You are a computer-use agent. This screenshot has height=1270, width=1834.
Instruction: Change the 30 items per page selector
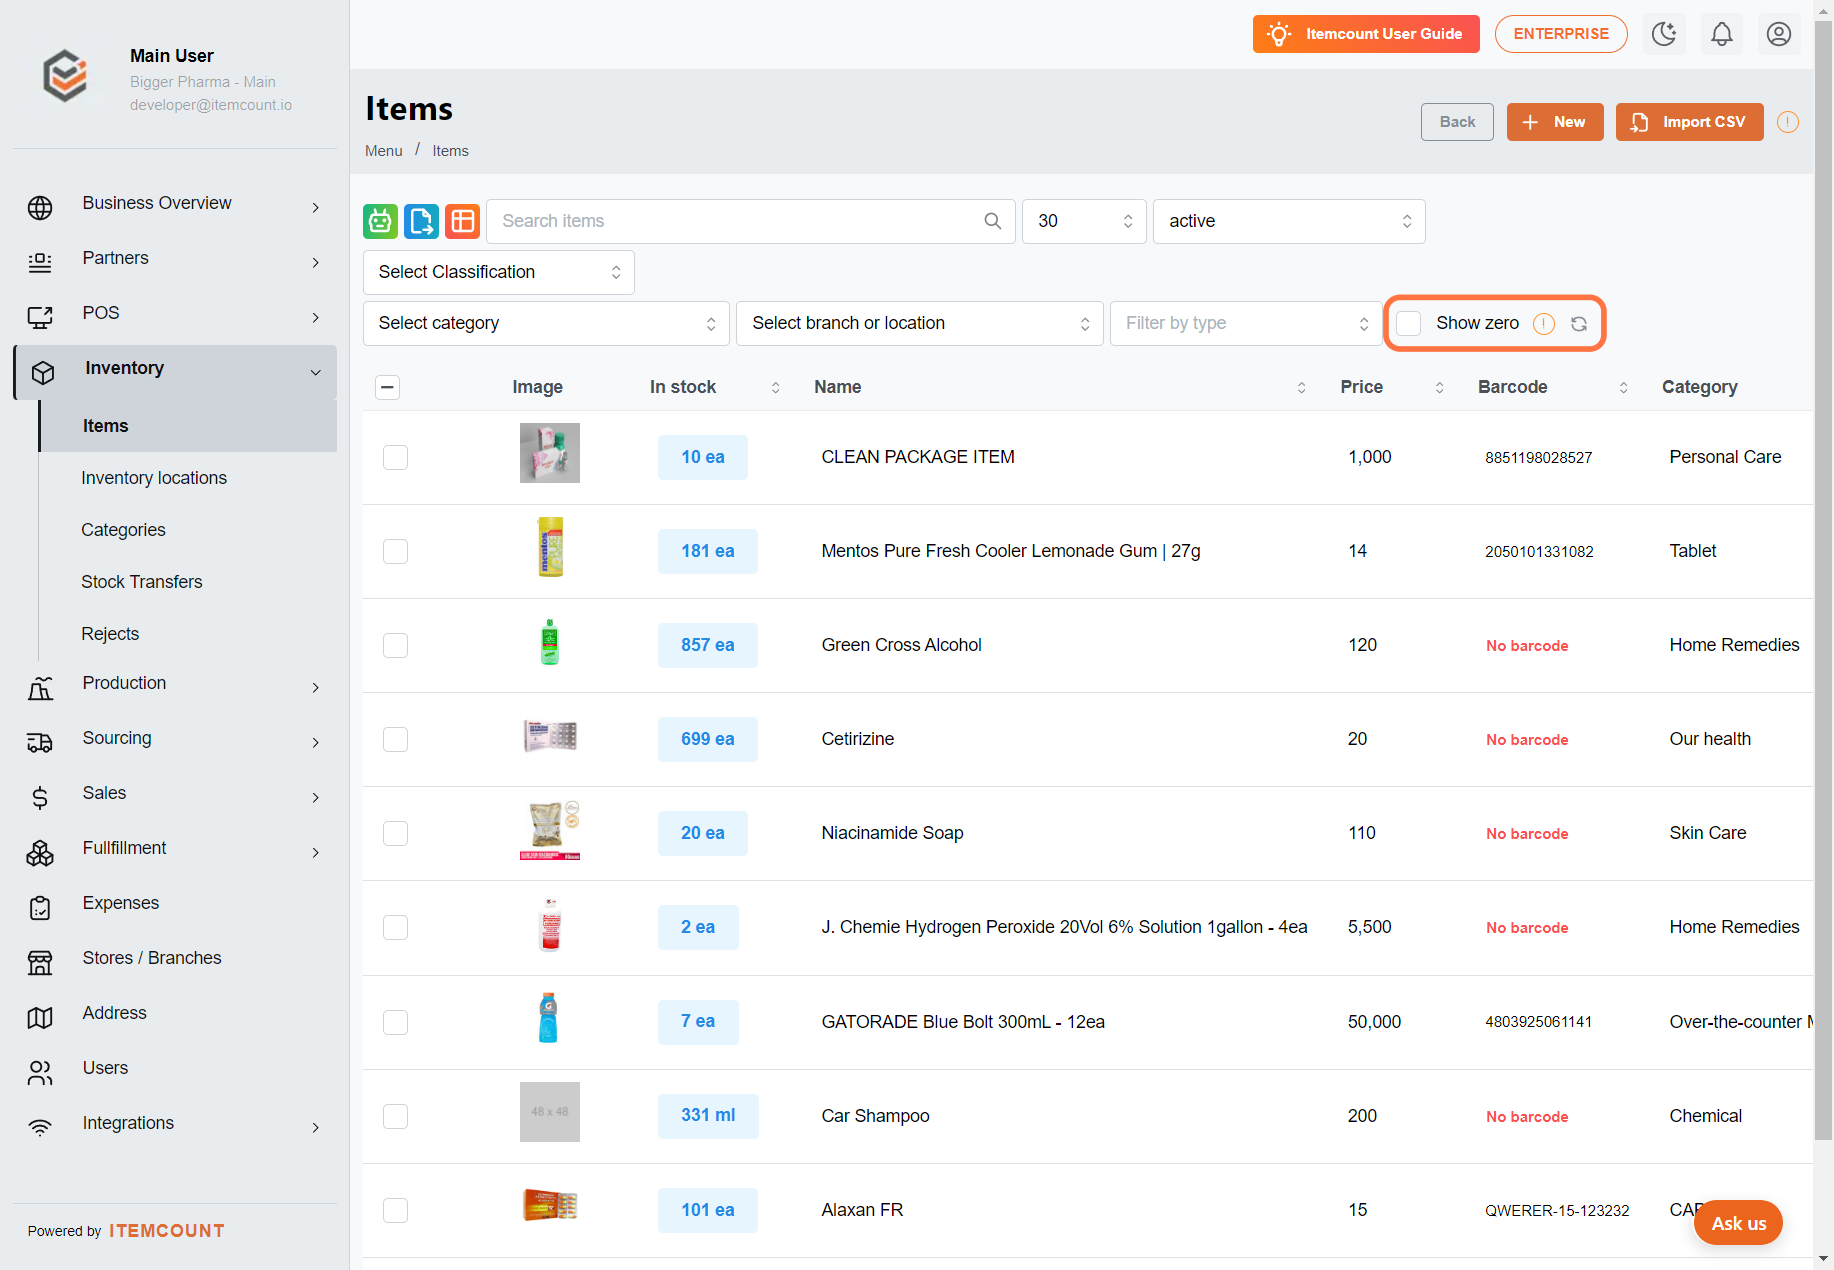tap(1084, 221)
